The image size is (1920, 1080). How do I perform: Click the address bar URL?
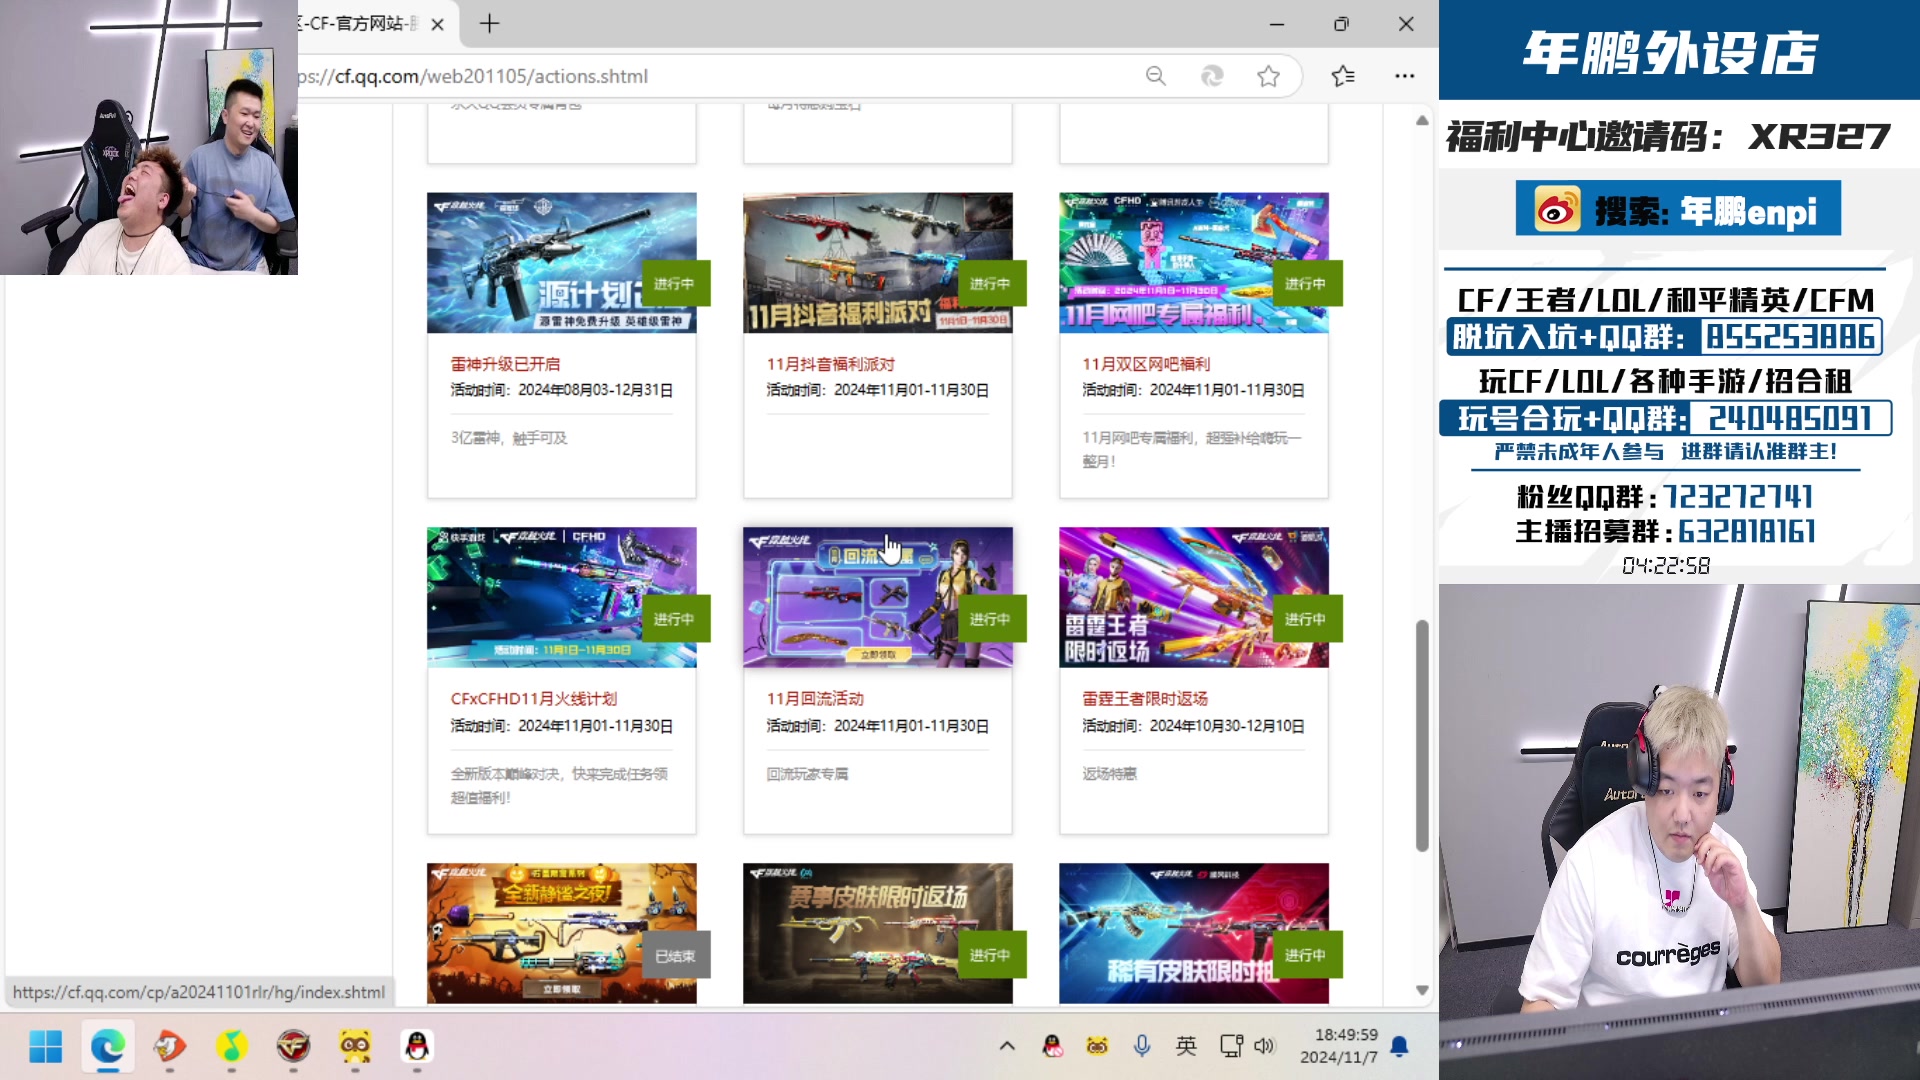472,76
